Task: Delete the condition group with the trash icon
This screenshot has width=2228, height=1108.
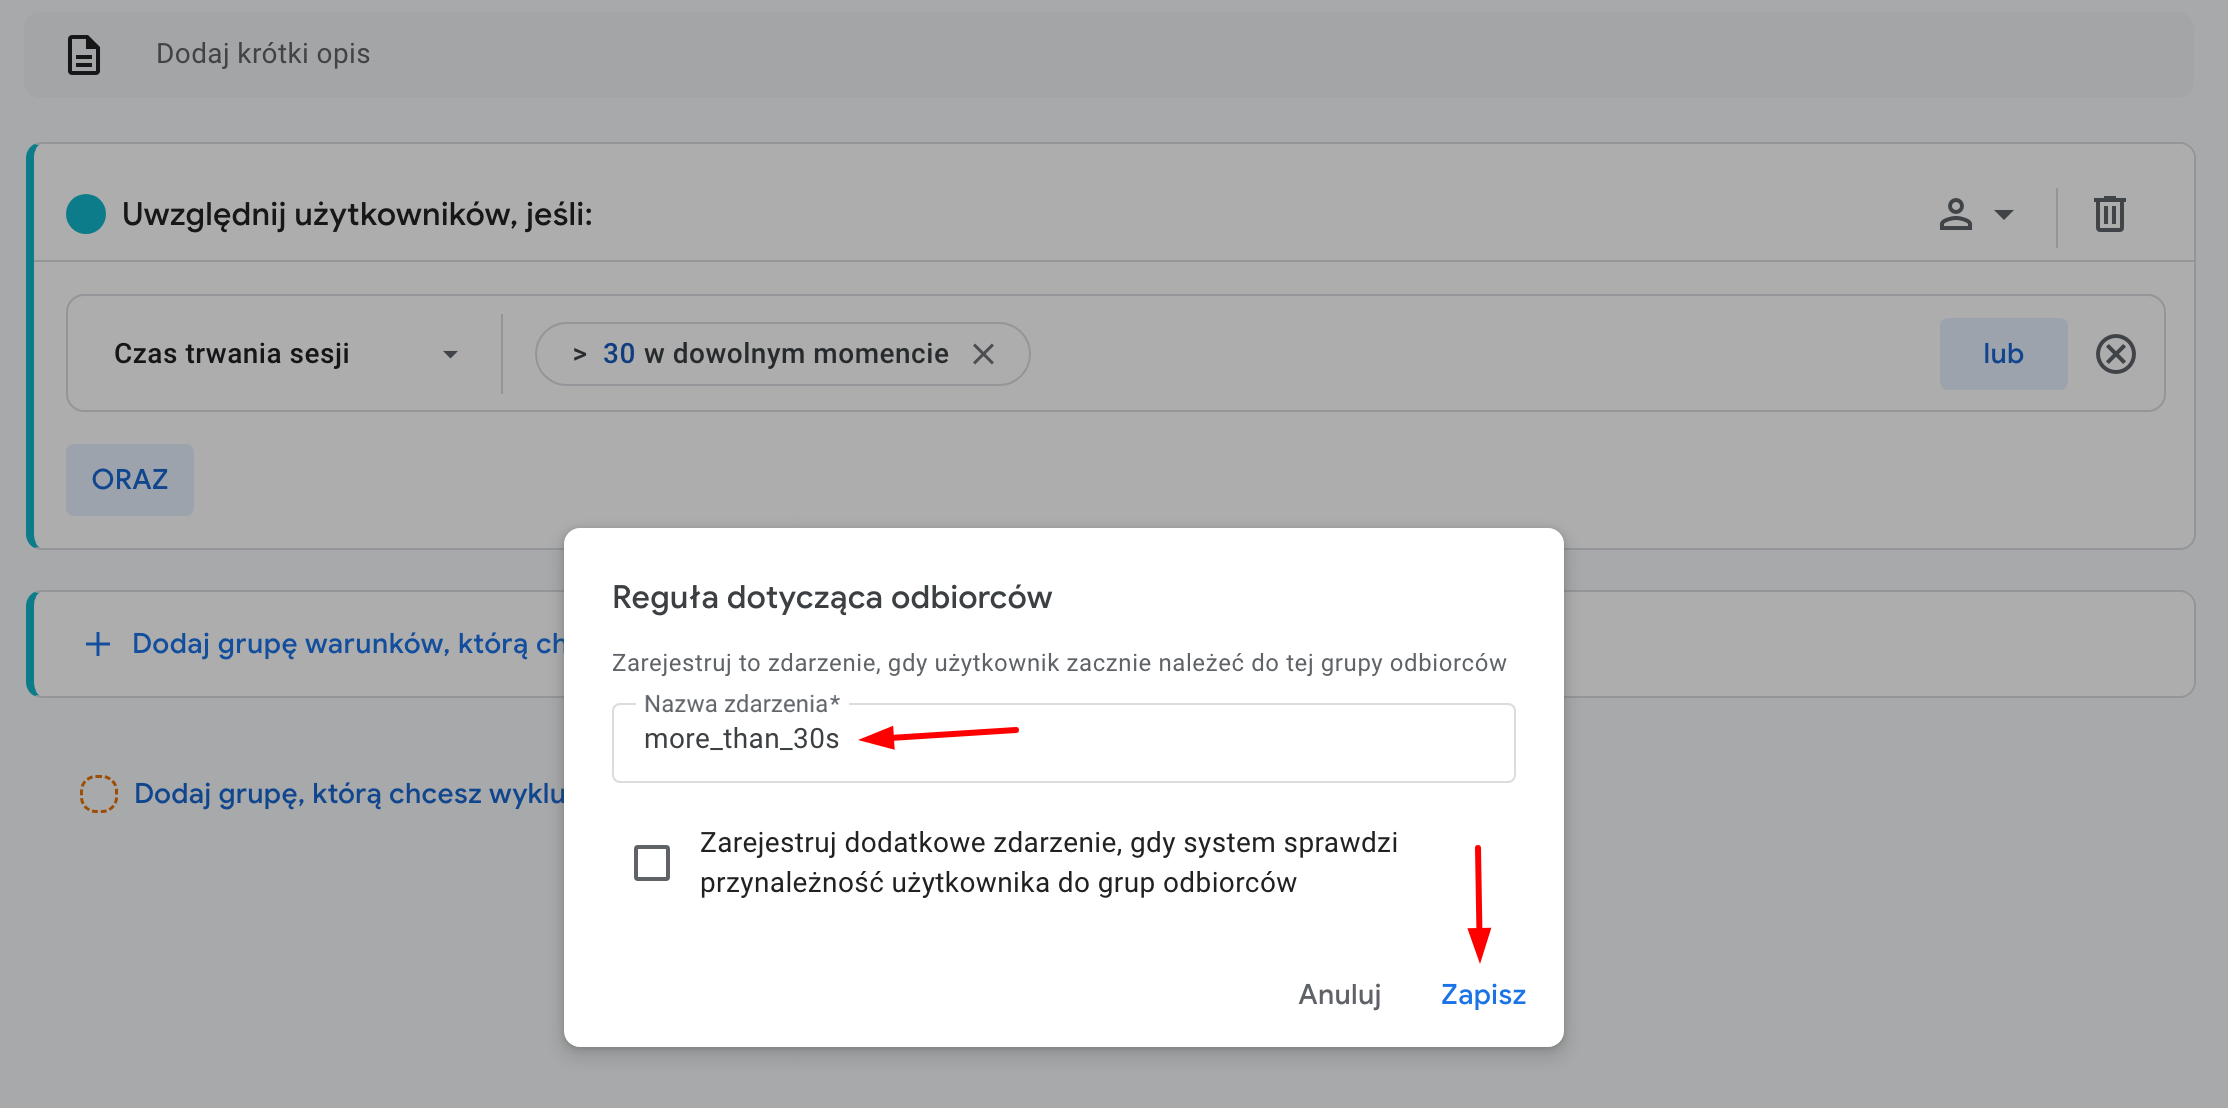Action: point(2109,214)
